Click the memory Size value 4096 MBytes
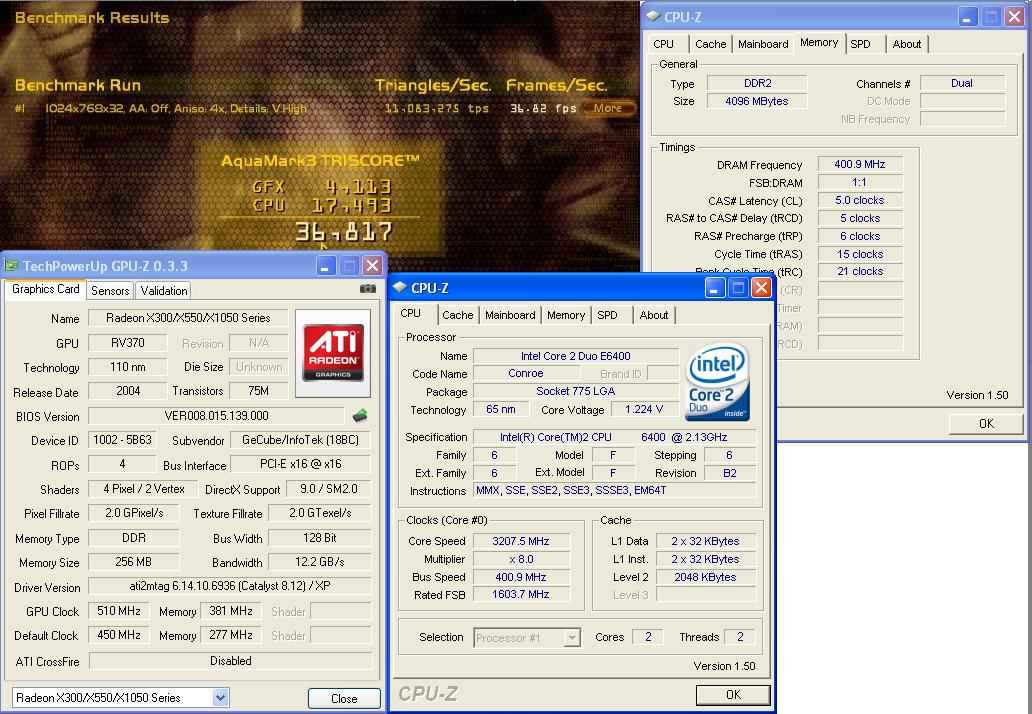This screenshot has width=1032, height=714. point(757,101)
